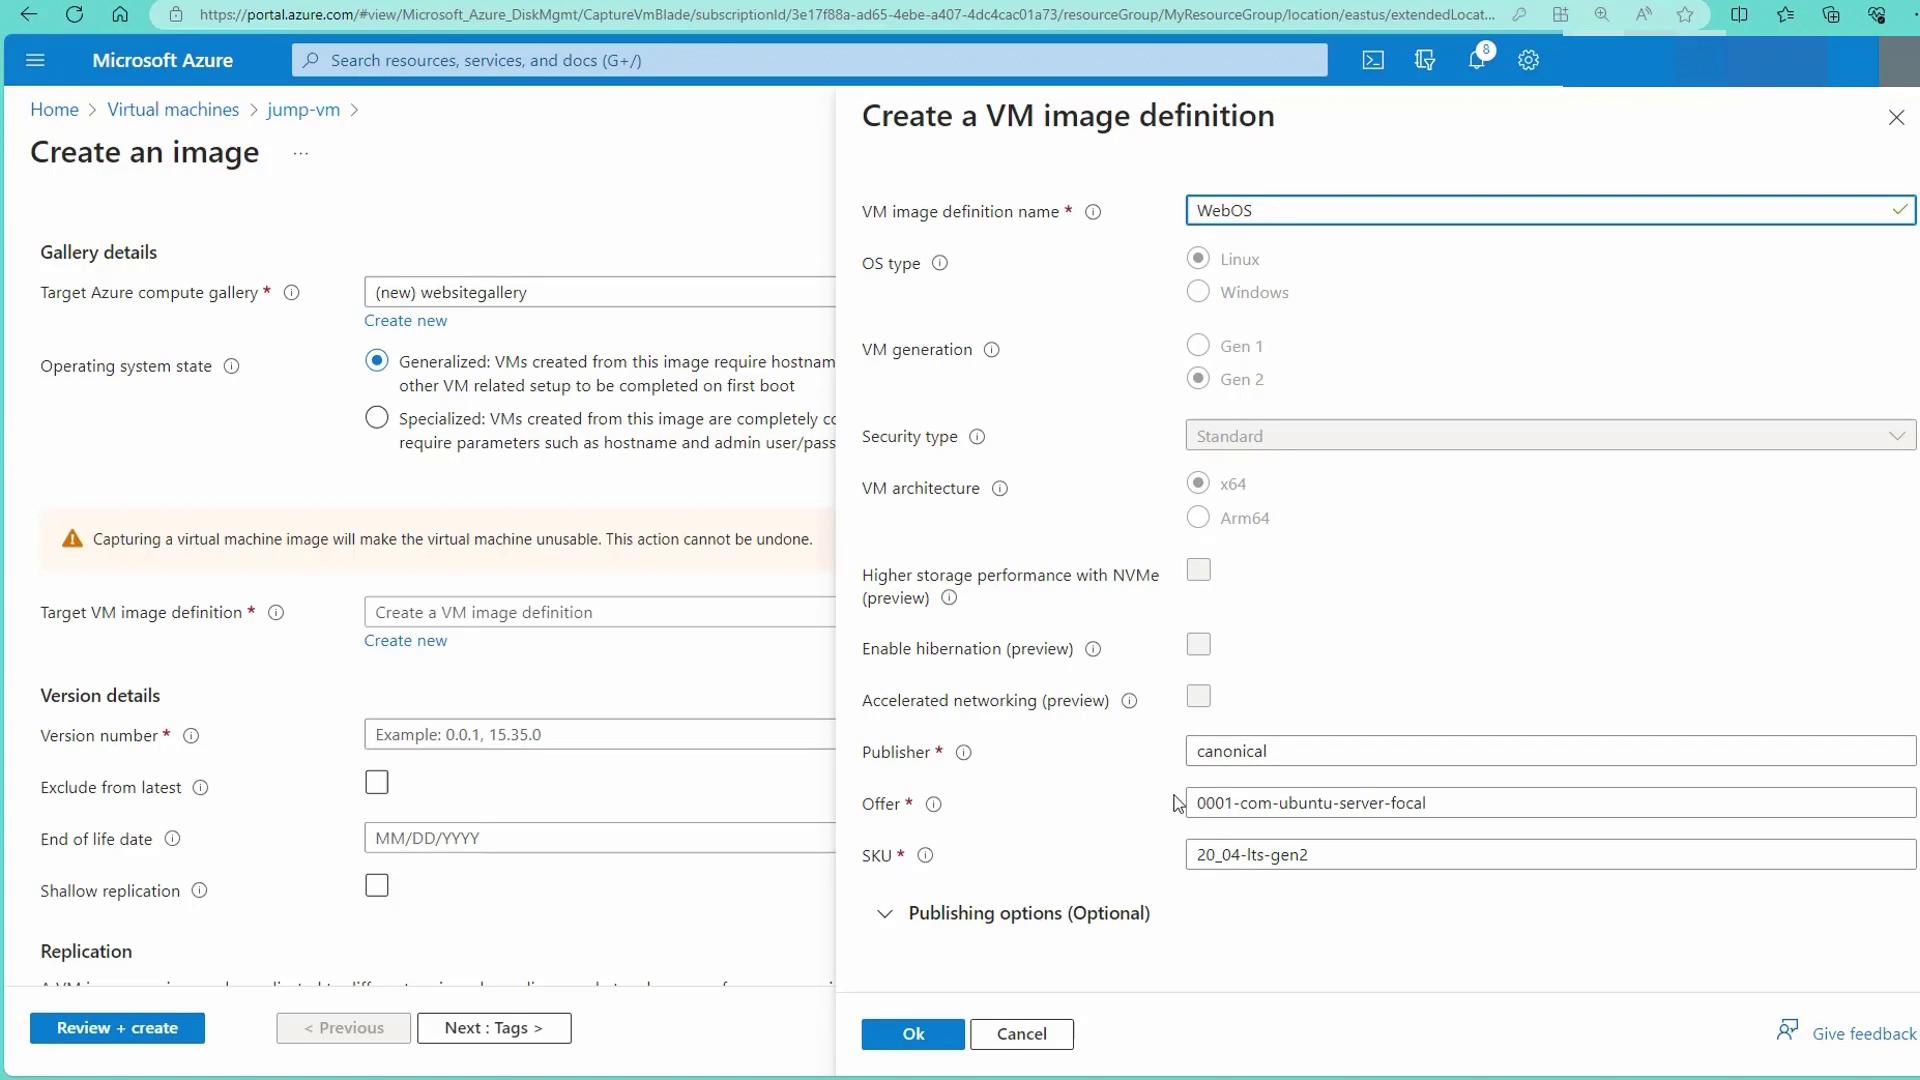Tick Higher storage performance with NVMe checkbox
This screenshot has height=1080, width=1920.
tap(1198, 570)
